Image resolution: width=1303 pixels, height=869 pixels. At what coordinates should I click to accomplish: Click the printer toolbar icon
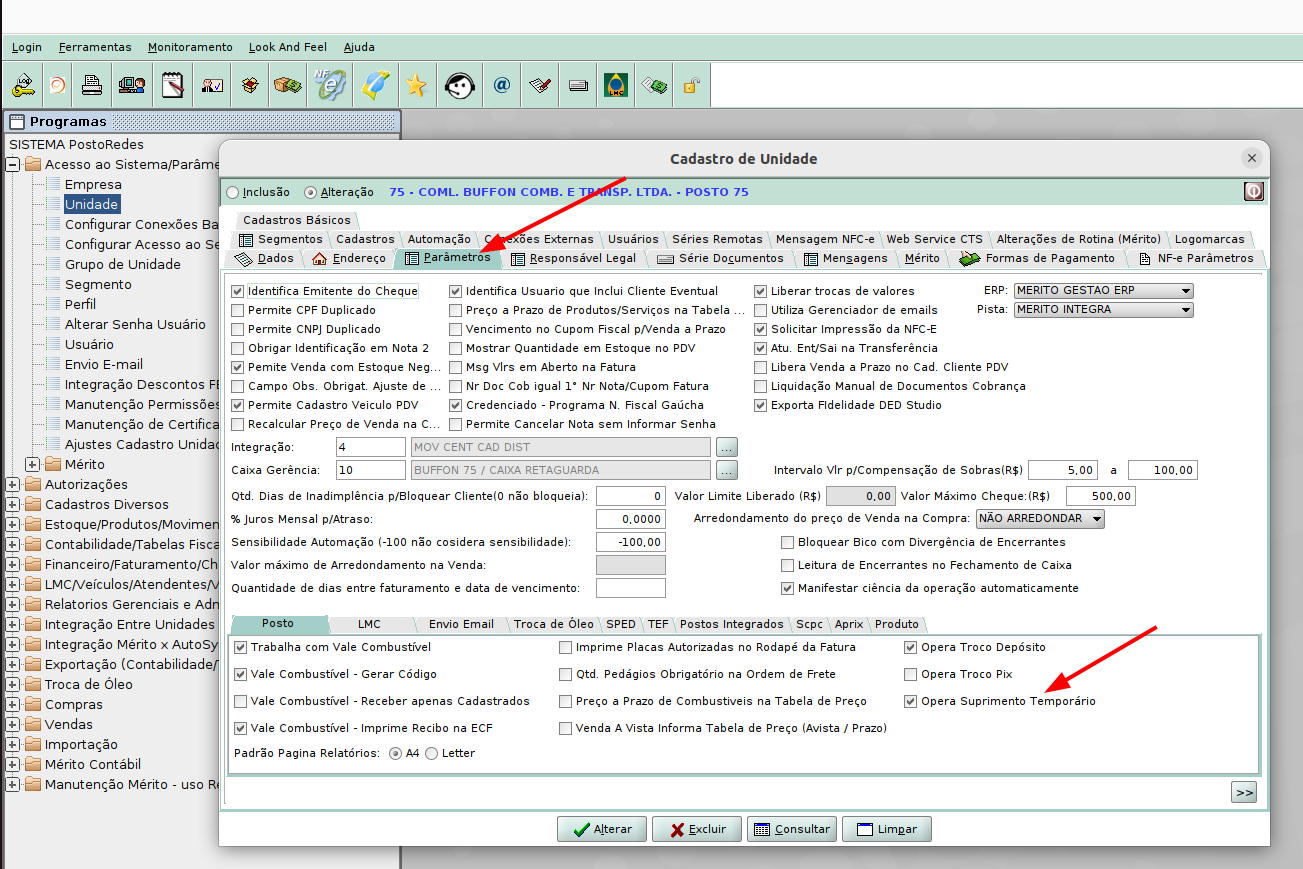click(92, 86)
